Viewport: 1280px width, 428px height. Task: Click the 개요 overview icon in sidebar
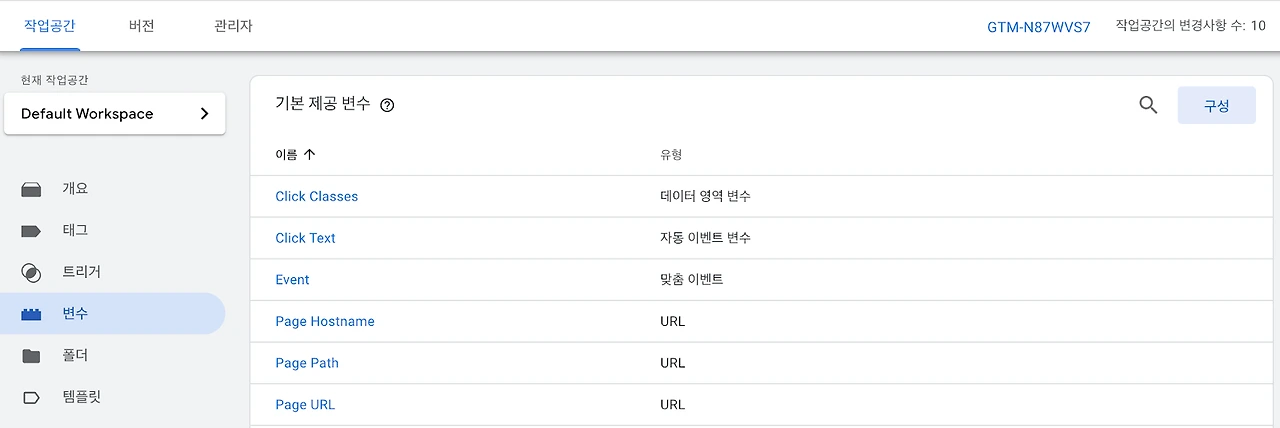31,189
